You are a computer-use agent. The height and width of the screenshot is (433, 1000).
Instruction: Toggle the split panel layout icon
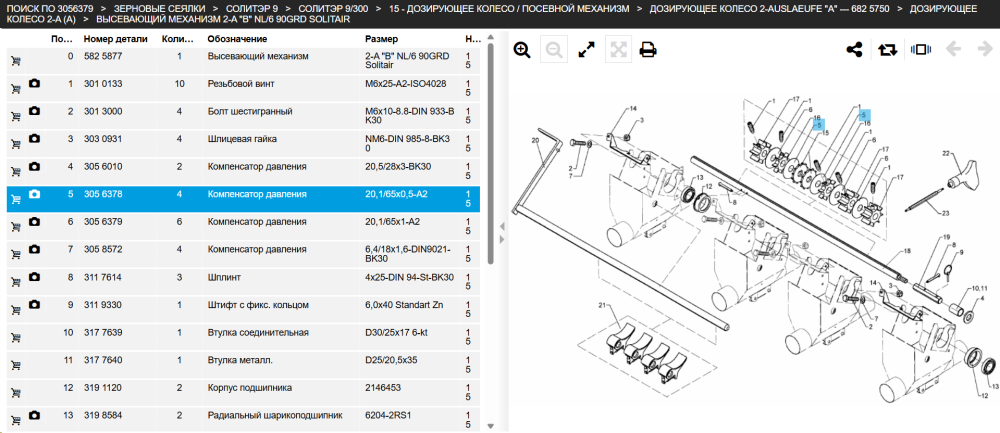921,50
